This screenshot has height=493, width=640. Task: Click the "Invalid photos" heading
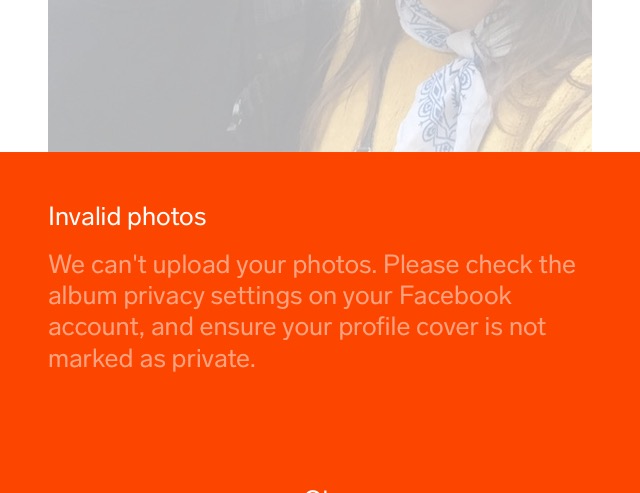tap(127, 216)
